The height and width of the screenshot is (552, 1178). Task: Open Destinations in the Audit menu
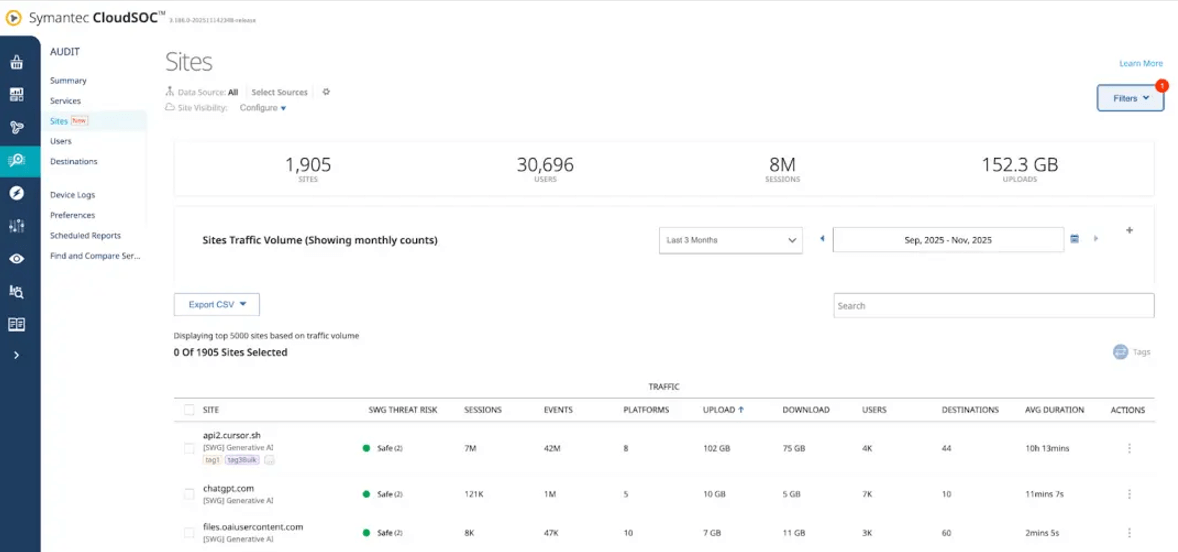tap(74, 161)
